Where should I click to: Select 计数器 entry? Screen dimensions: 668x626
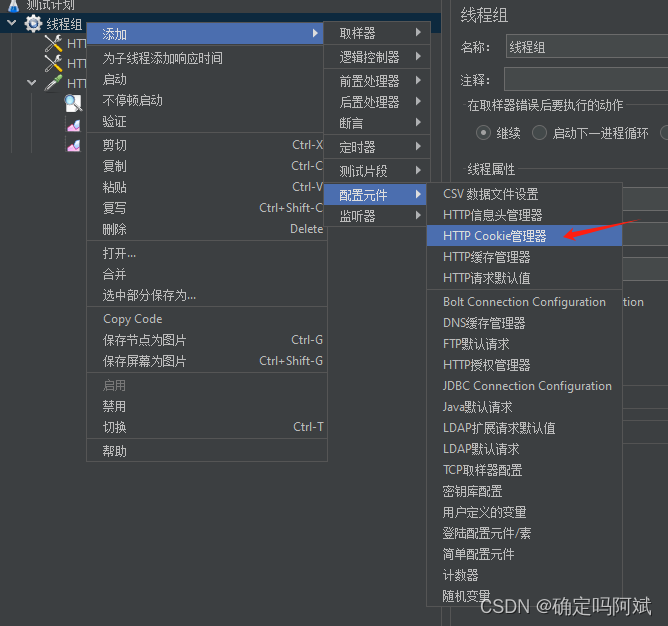pyautogui.click(x=524, y=575)
